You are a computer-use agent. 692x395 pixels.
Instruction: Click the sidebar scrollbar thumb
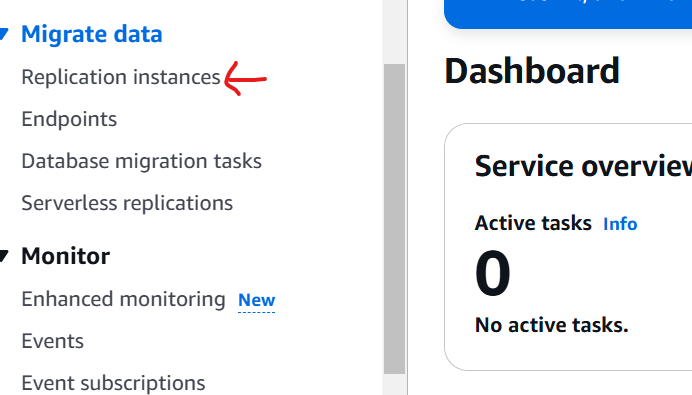coord(394,219)
